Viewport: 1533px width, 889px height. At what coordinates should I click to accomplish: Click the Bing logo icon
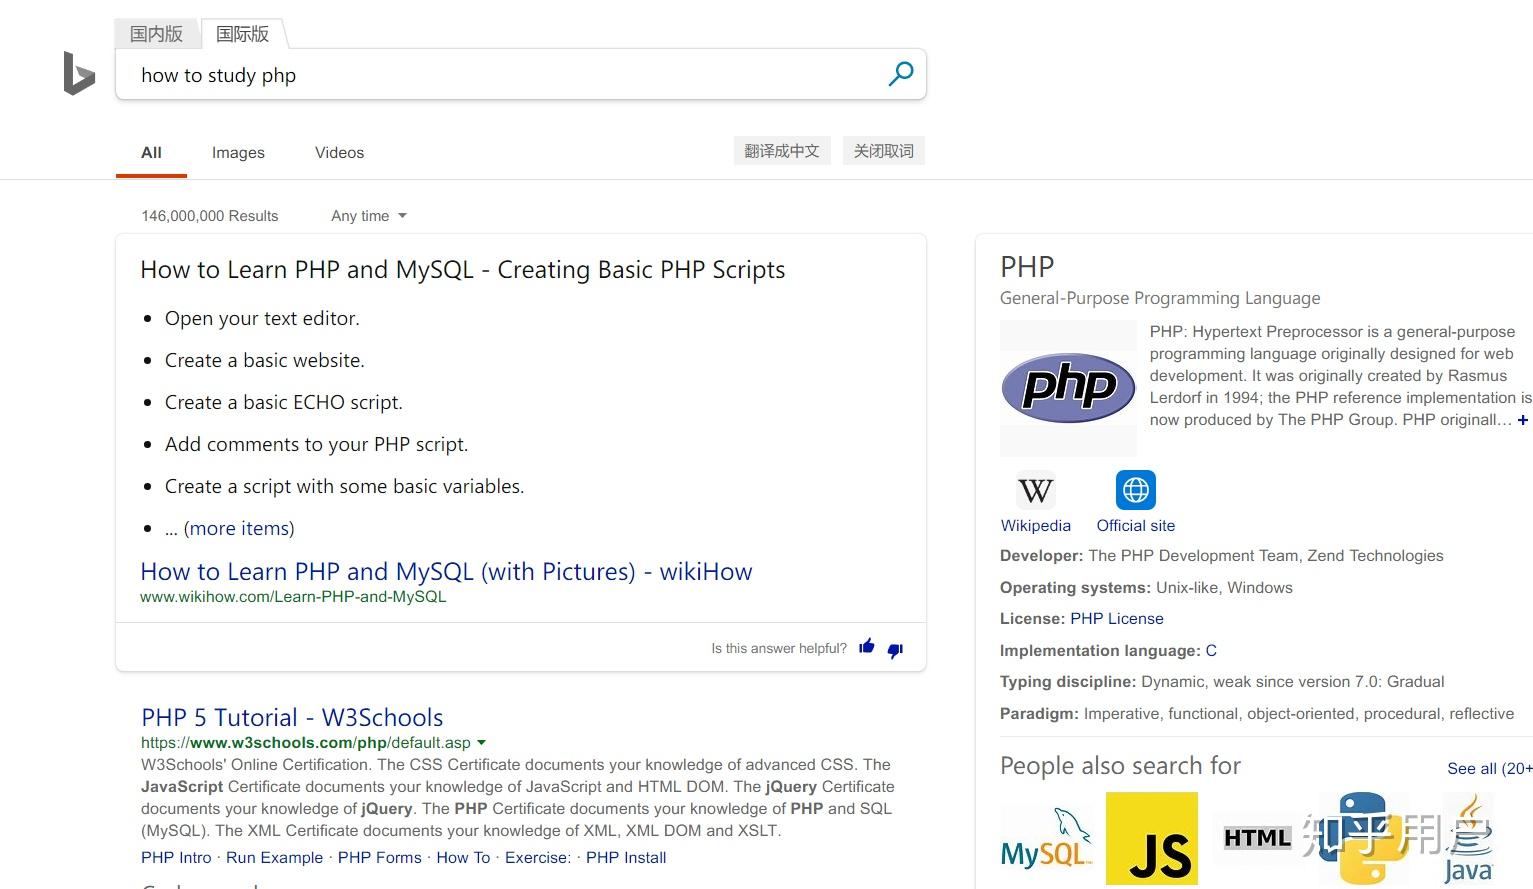79,73
